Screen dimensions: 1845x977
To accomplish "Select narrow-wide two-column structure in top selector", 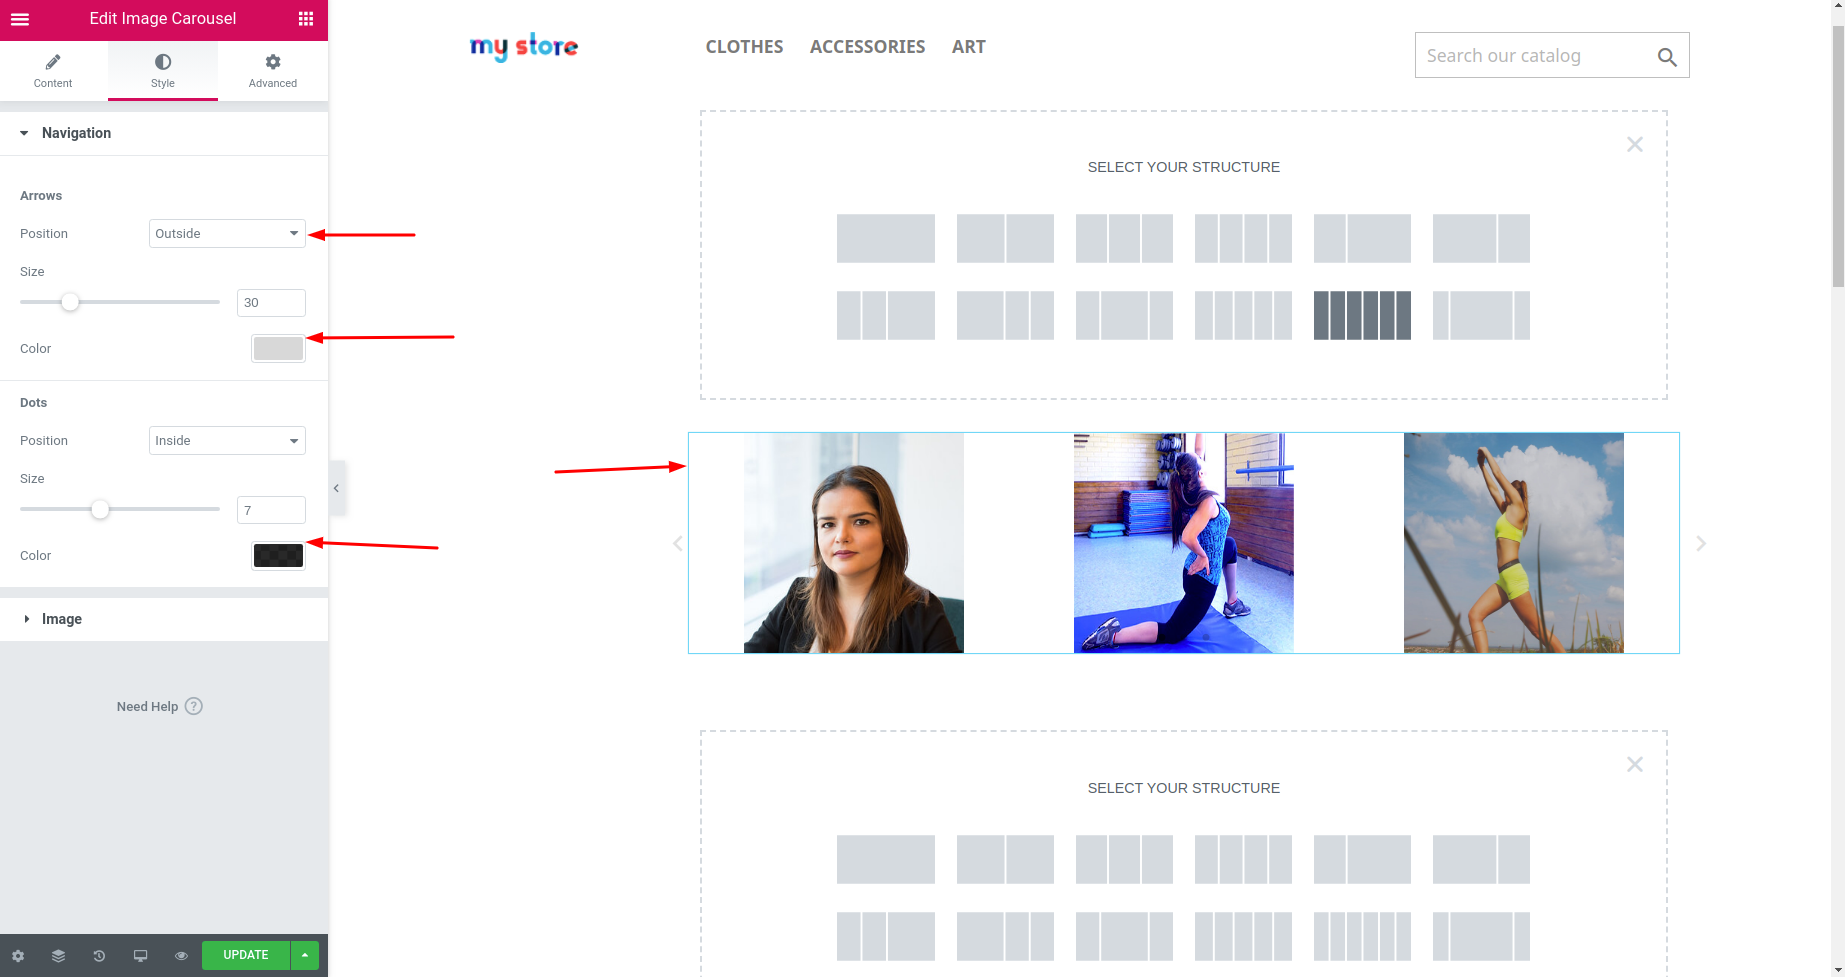I will point(1362,238).
